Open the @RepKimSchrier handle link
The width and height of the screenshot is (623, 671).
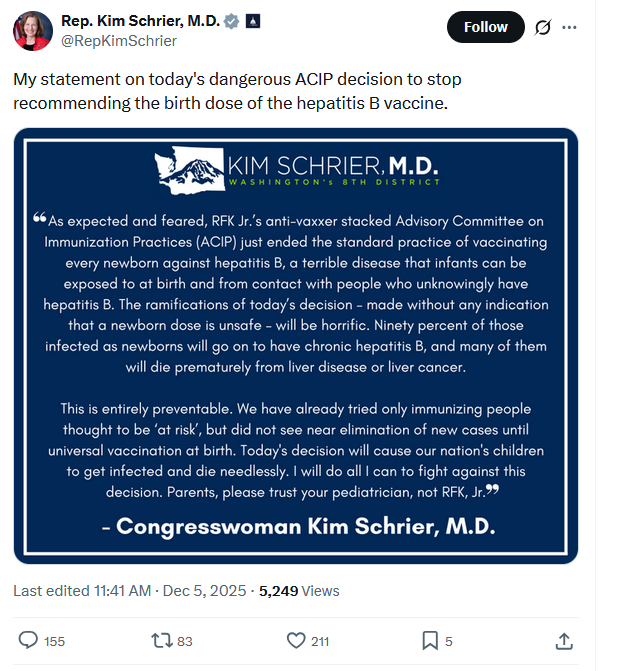coord(119,41)
